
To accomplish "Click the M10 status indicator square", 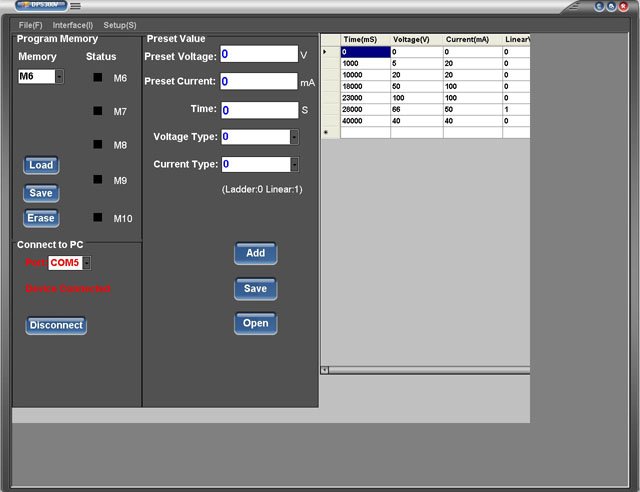I will pos(98,217).
